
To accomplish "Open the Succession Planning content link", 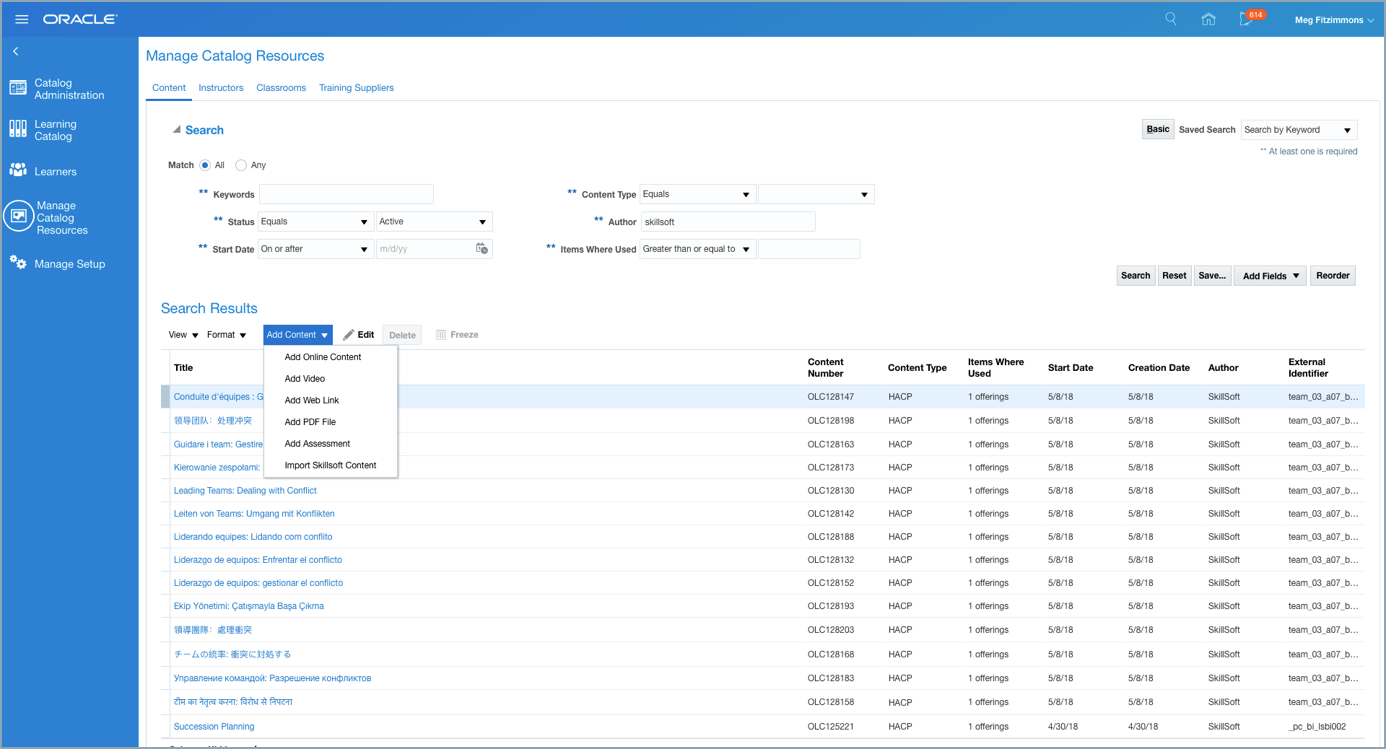I will (x=213, y=726).
